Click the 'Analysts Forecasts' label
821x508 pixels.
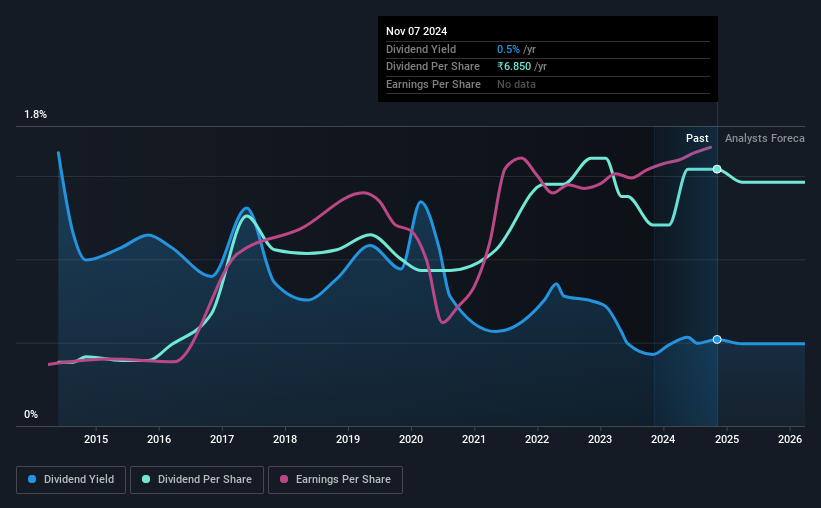764,138
